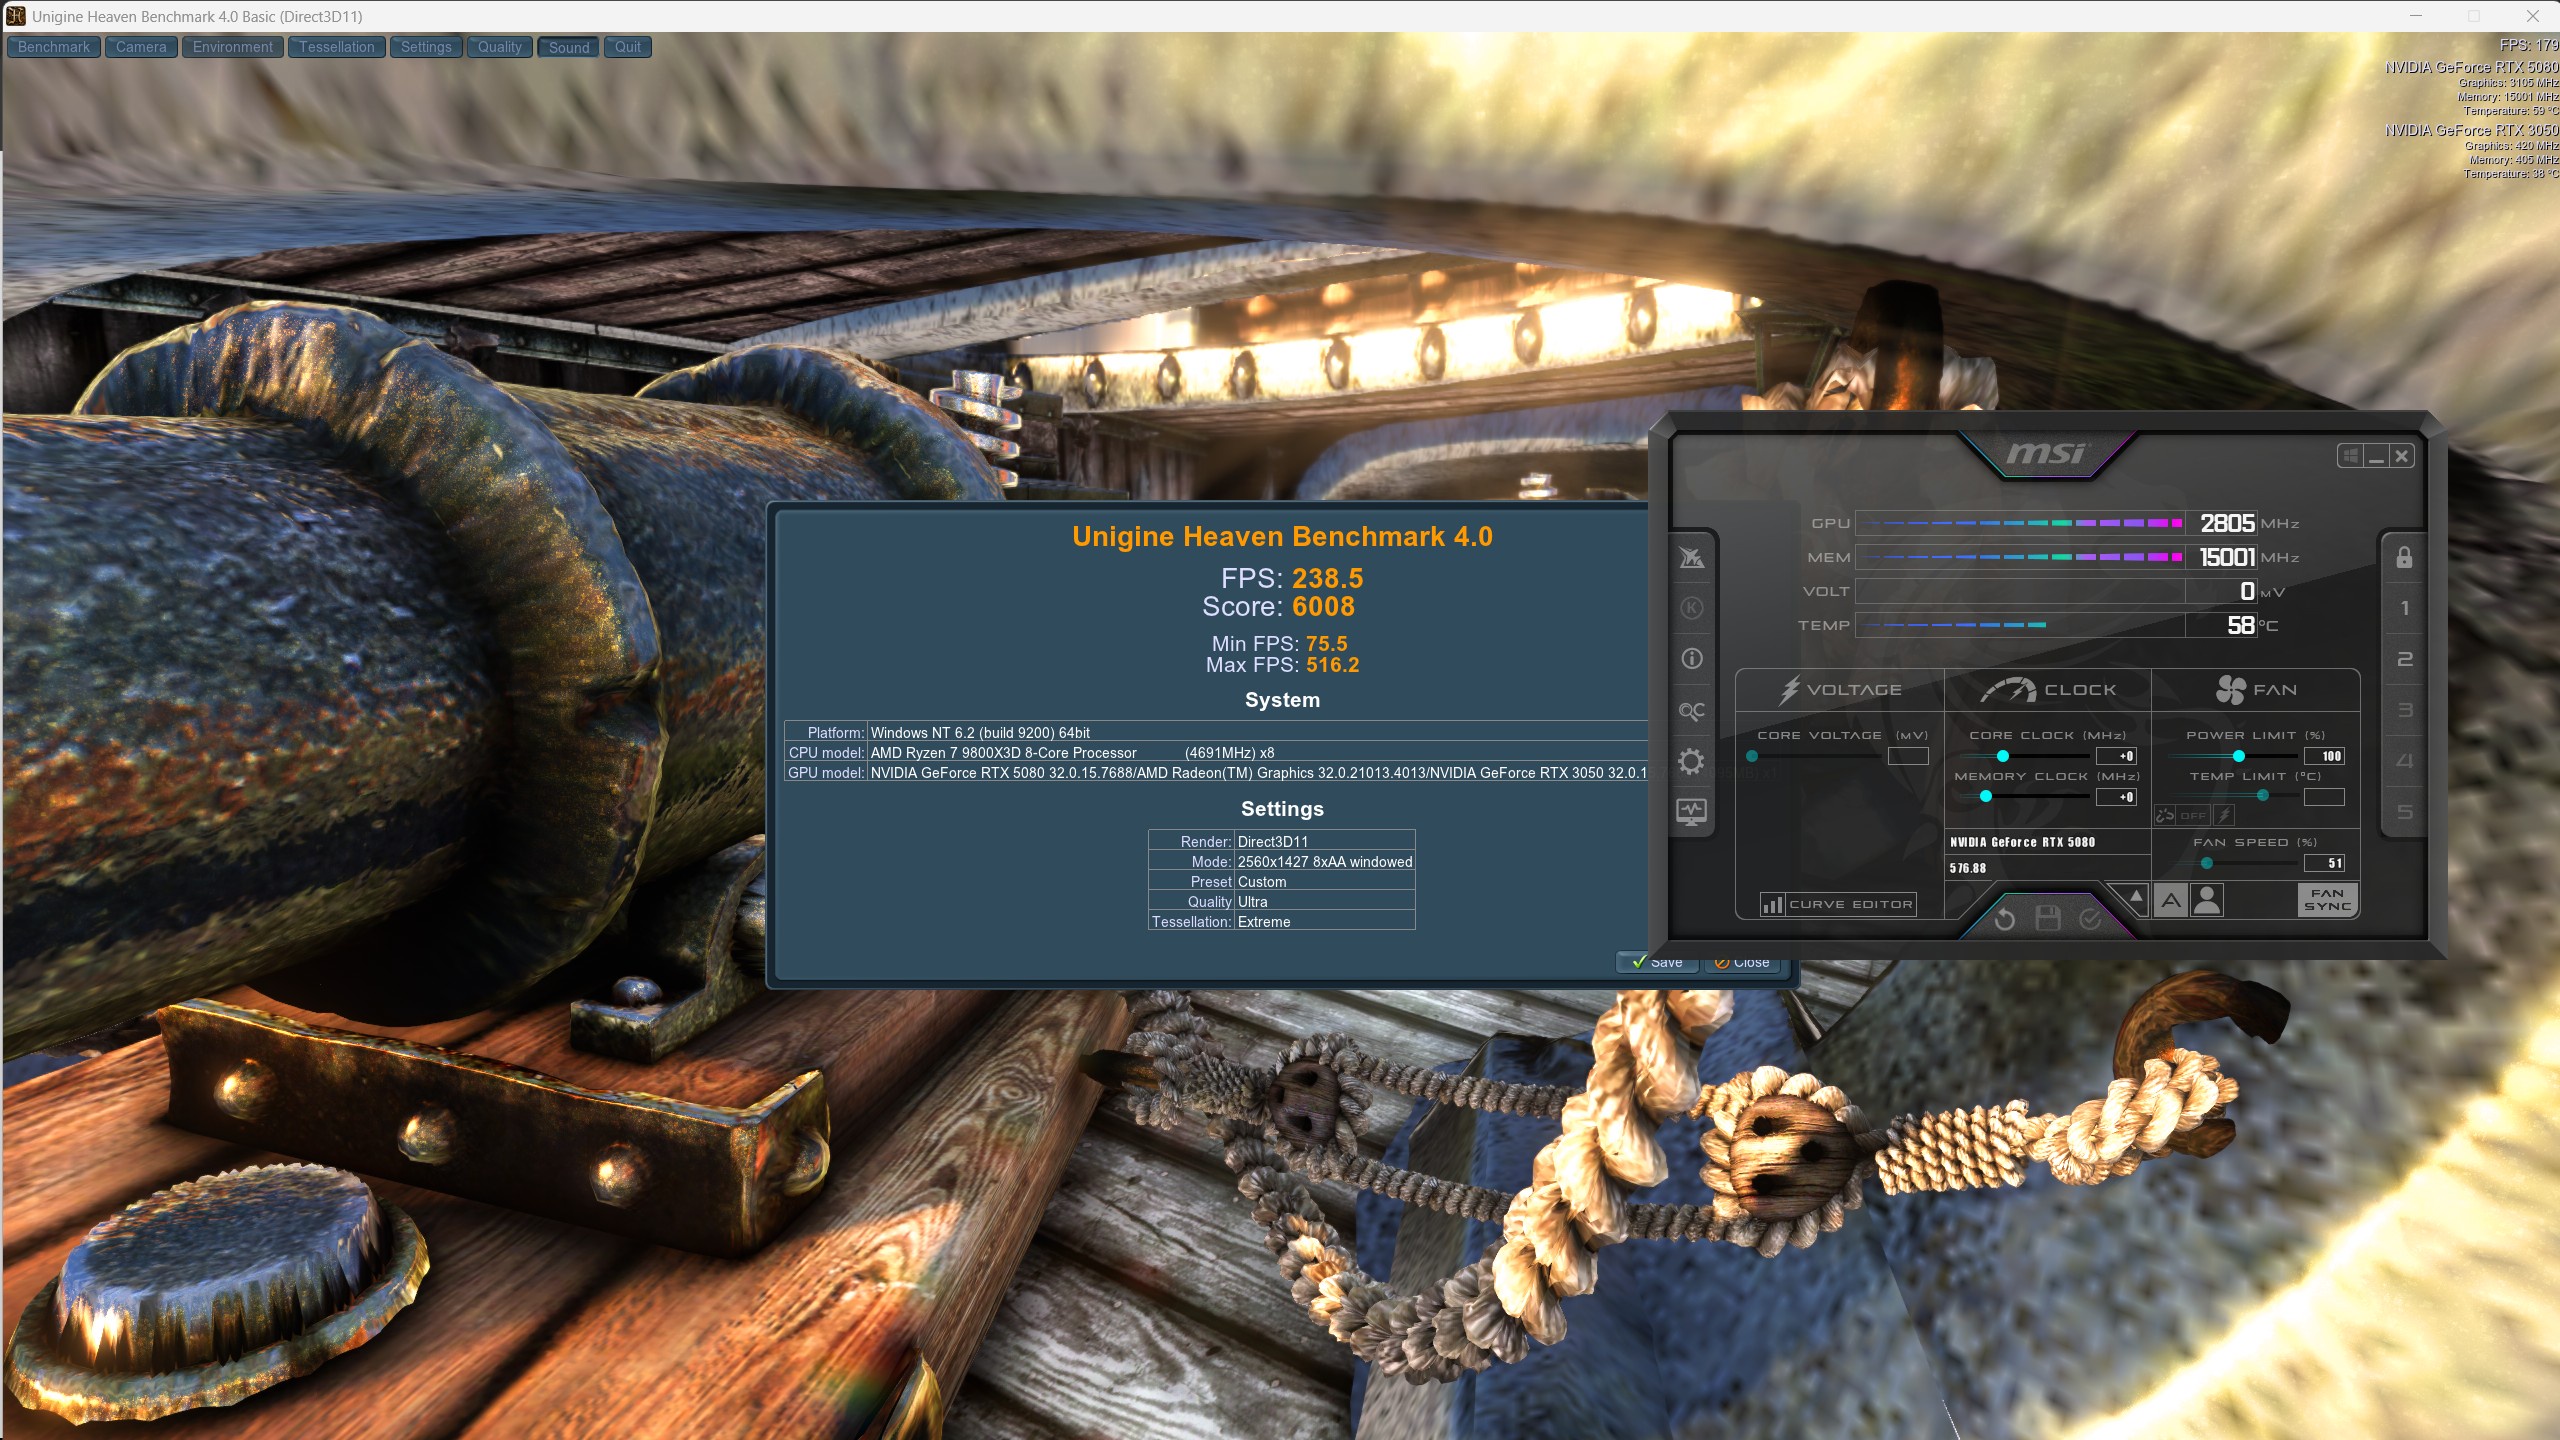The width and height of the screenshot is (2560, 1440).
Task: Select Afterburner profile slot 2
Action: click(2405, 659)
